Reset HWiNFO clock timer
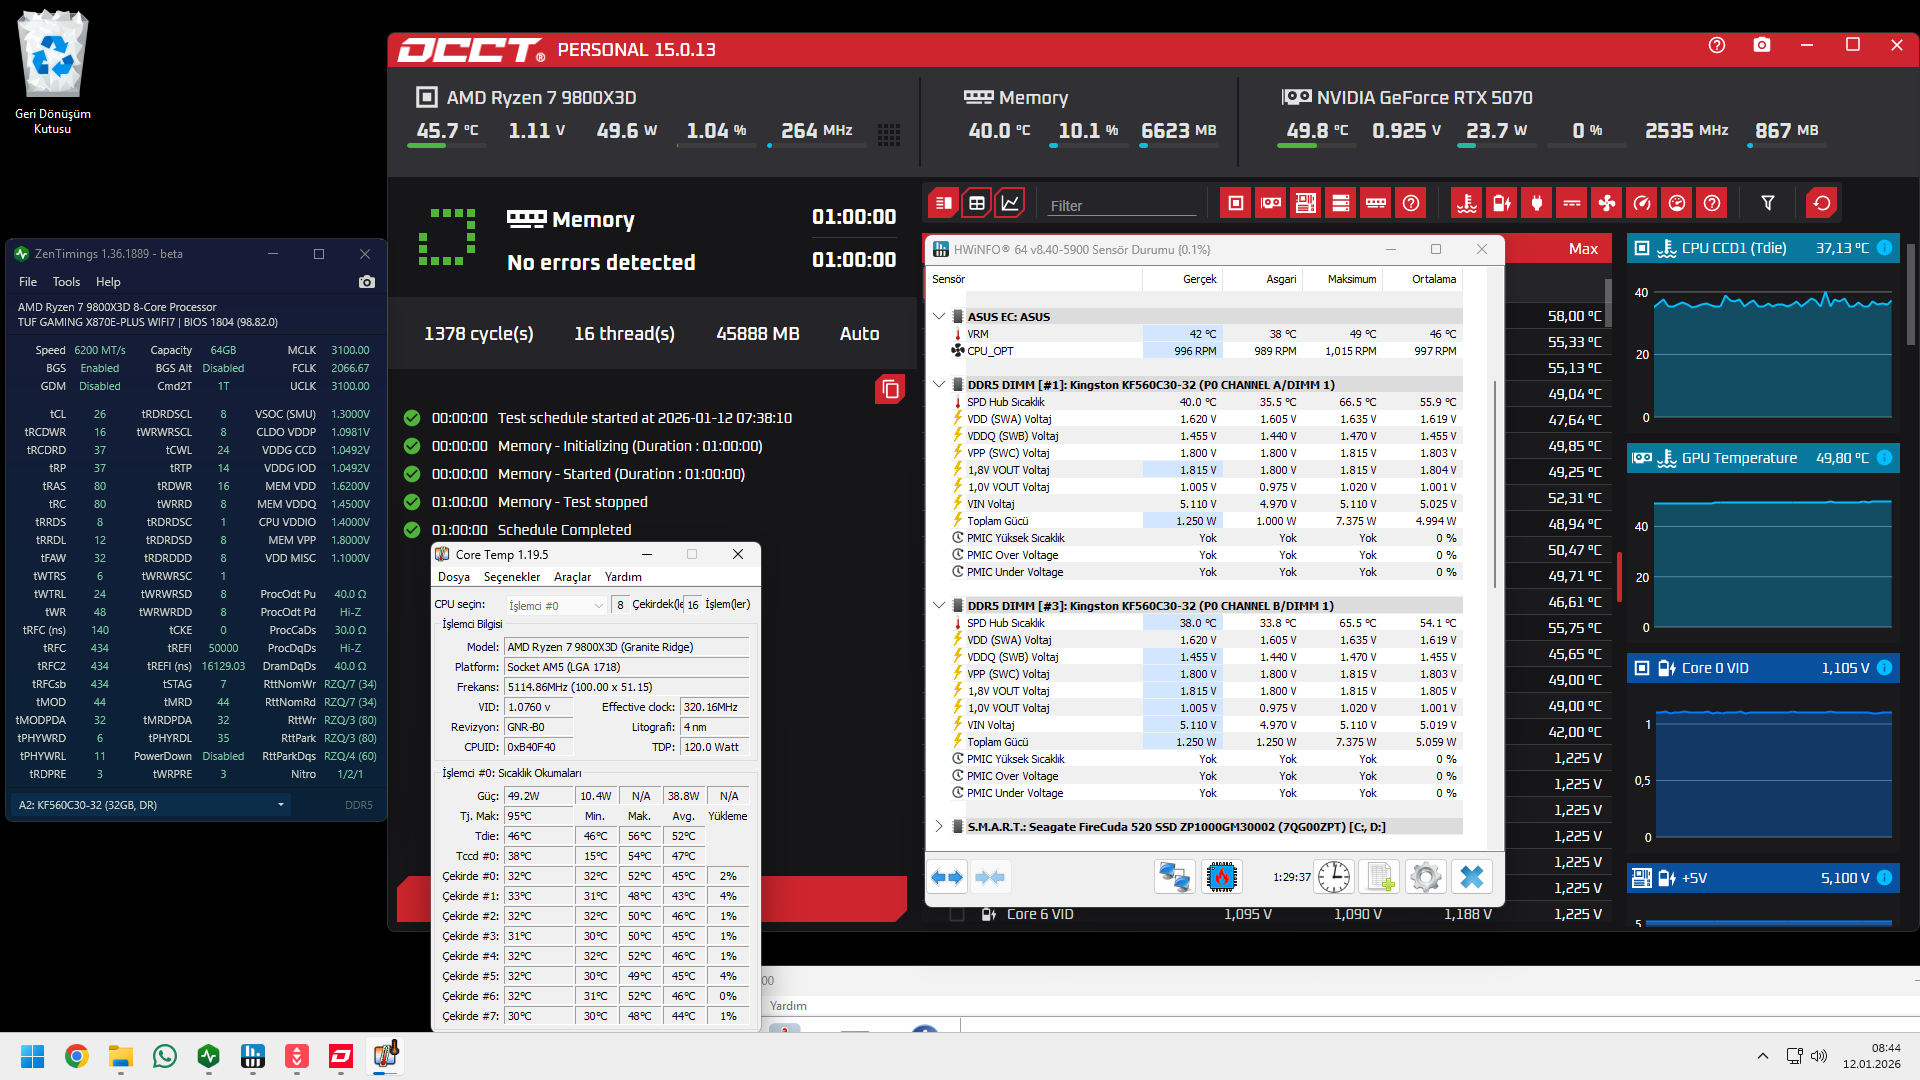This screenshot has width=1920, height=1080. tap(1334, 877)
